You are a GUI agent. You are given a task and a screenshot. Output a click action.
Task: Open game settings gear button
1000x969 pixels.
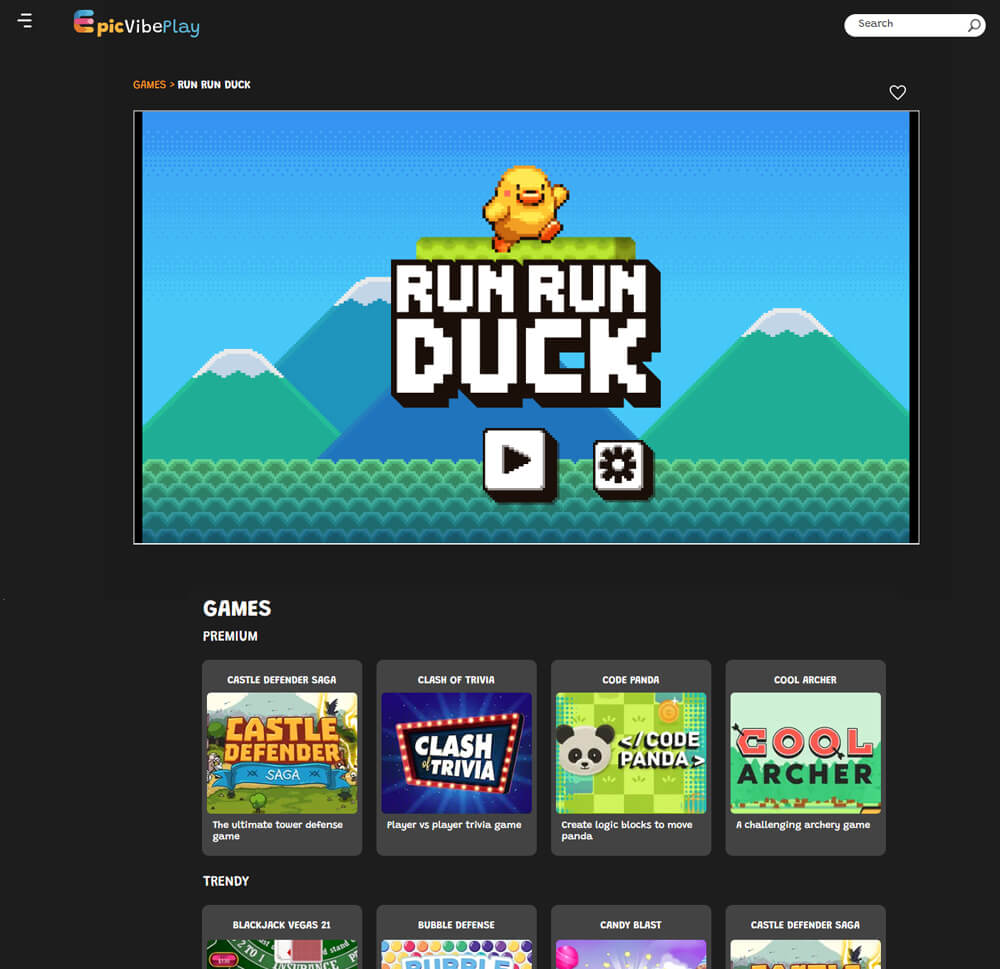pyautogui.click(x=622, y=468)
